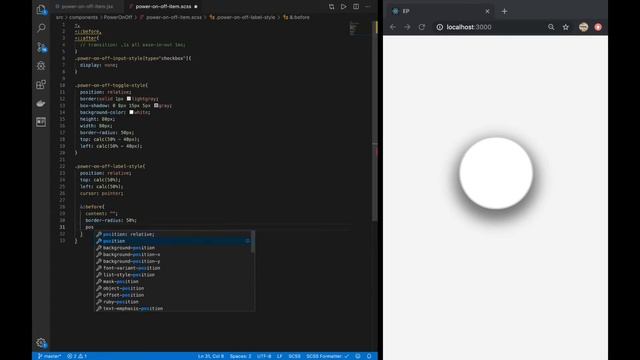Click the components breadcrumb segment
640x360 pixels.
(83, 18)
